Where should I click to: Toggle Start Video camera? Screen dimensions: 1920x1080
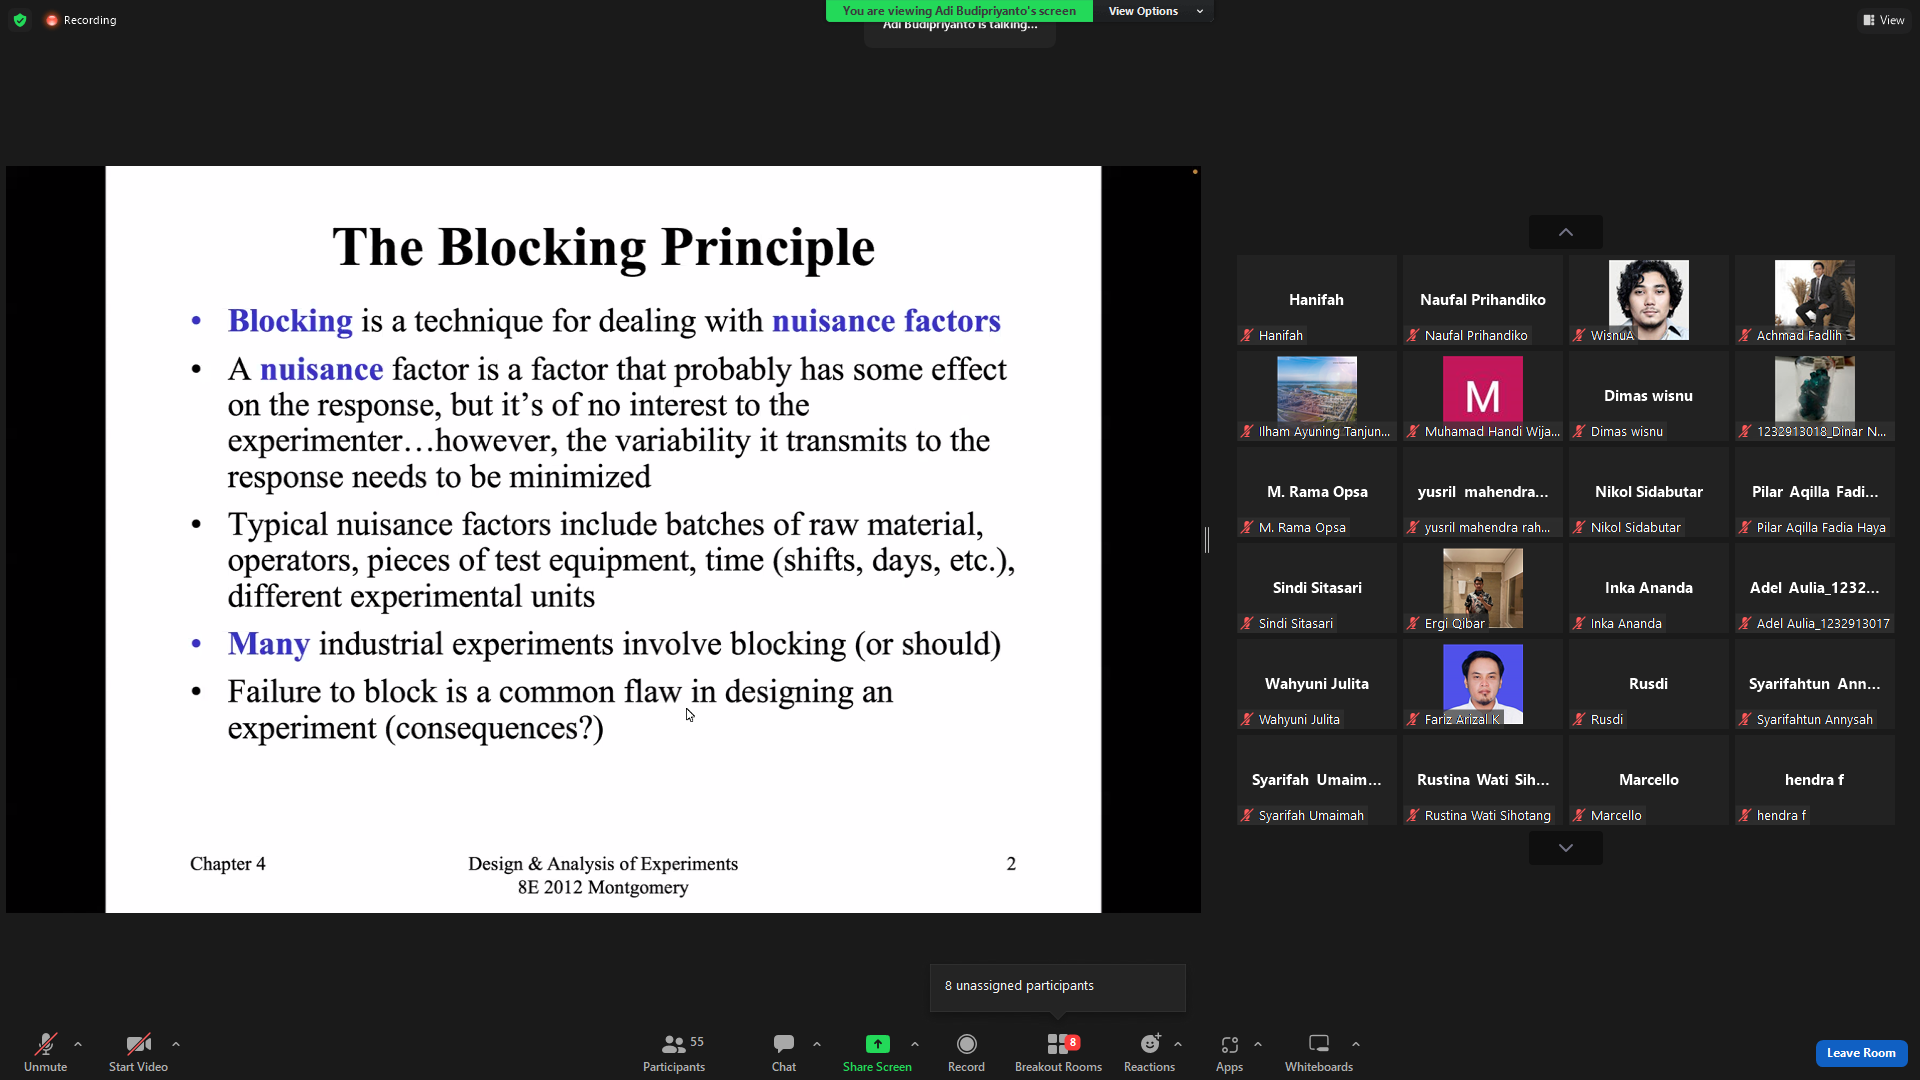[x=138, y=1052]
